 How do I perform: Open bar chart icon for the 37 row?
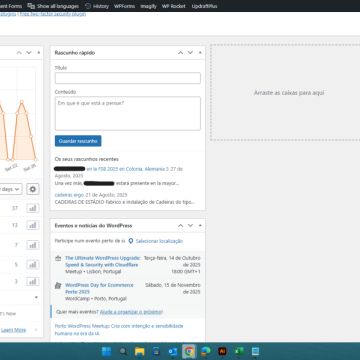click(33, 208)
